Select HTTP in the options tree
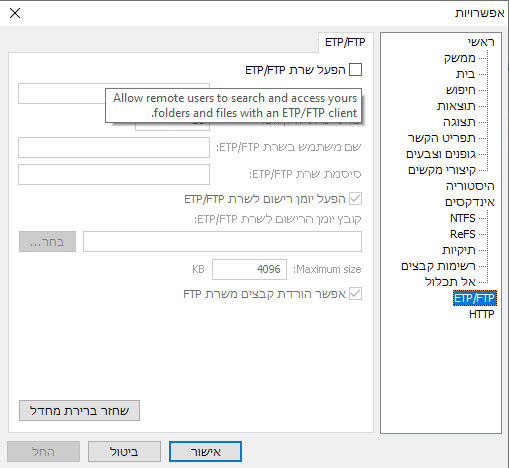 click(x=481, y=314)
